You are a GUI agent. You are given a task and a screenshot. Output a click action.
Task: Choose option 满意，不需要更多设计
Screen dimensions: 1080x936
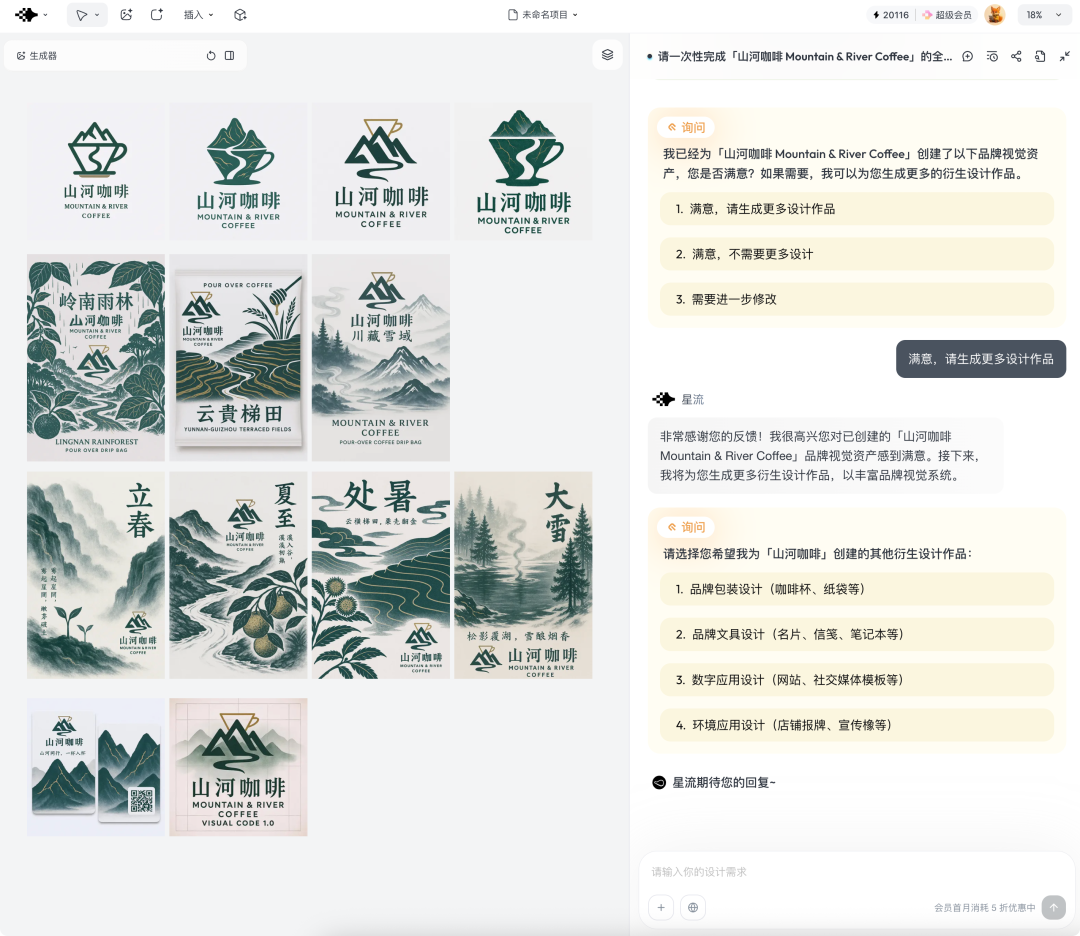coord(856,254)
